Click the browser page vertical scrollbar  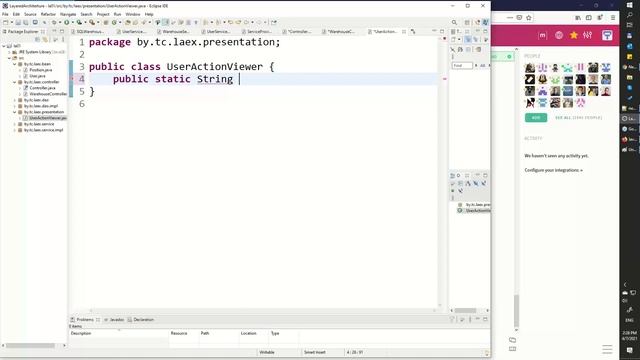pos(517,310)
